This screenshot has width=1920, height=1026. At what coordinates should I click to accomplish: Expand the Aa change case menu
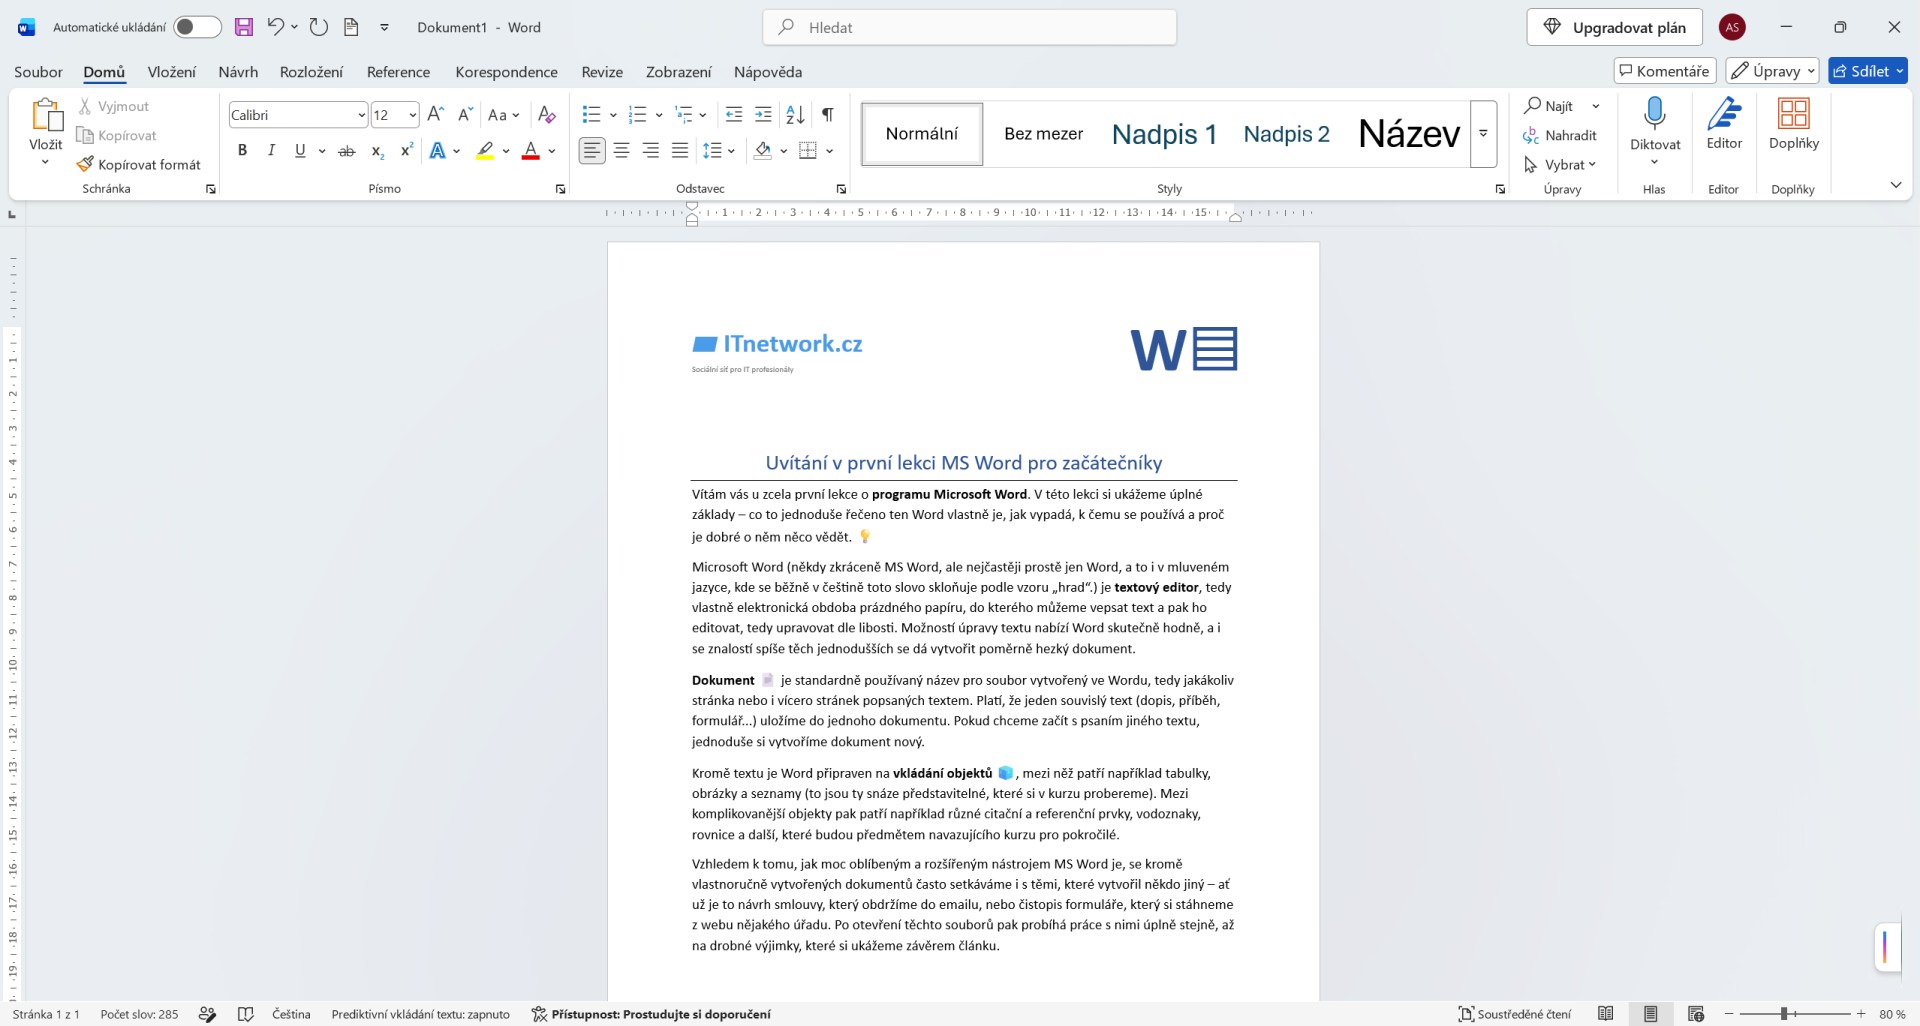tap(504, 114)
